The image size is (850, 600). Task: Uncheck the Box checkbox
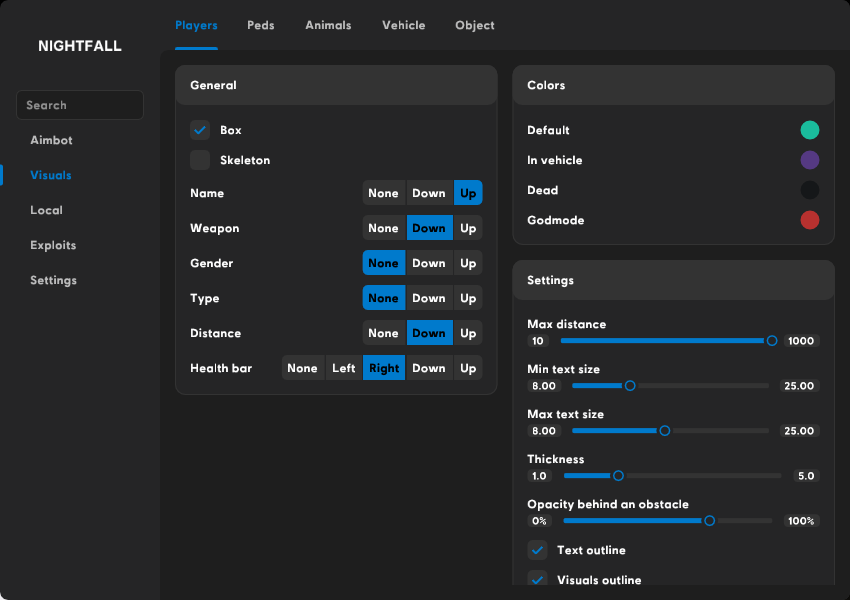coord(200,130)
